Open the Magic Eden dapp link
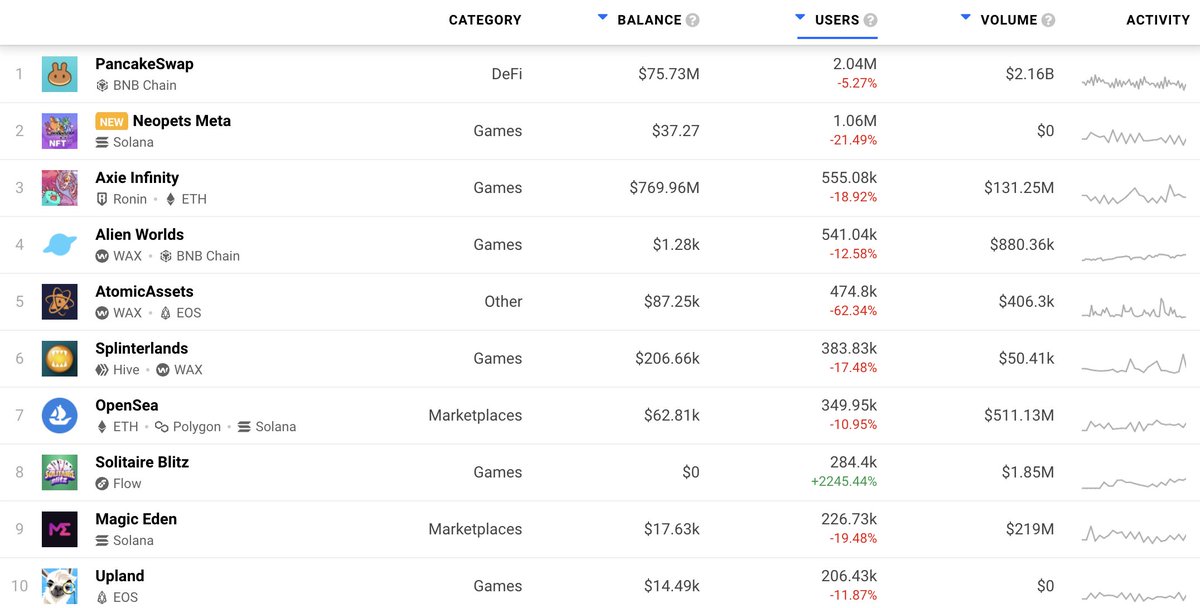This screenshot has width=1200, height=608. coord(136,520)
